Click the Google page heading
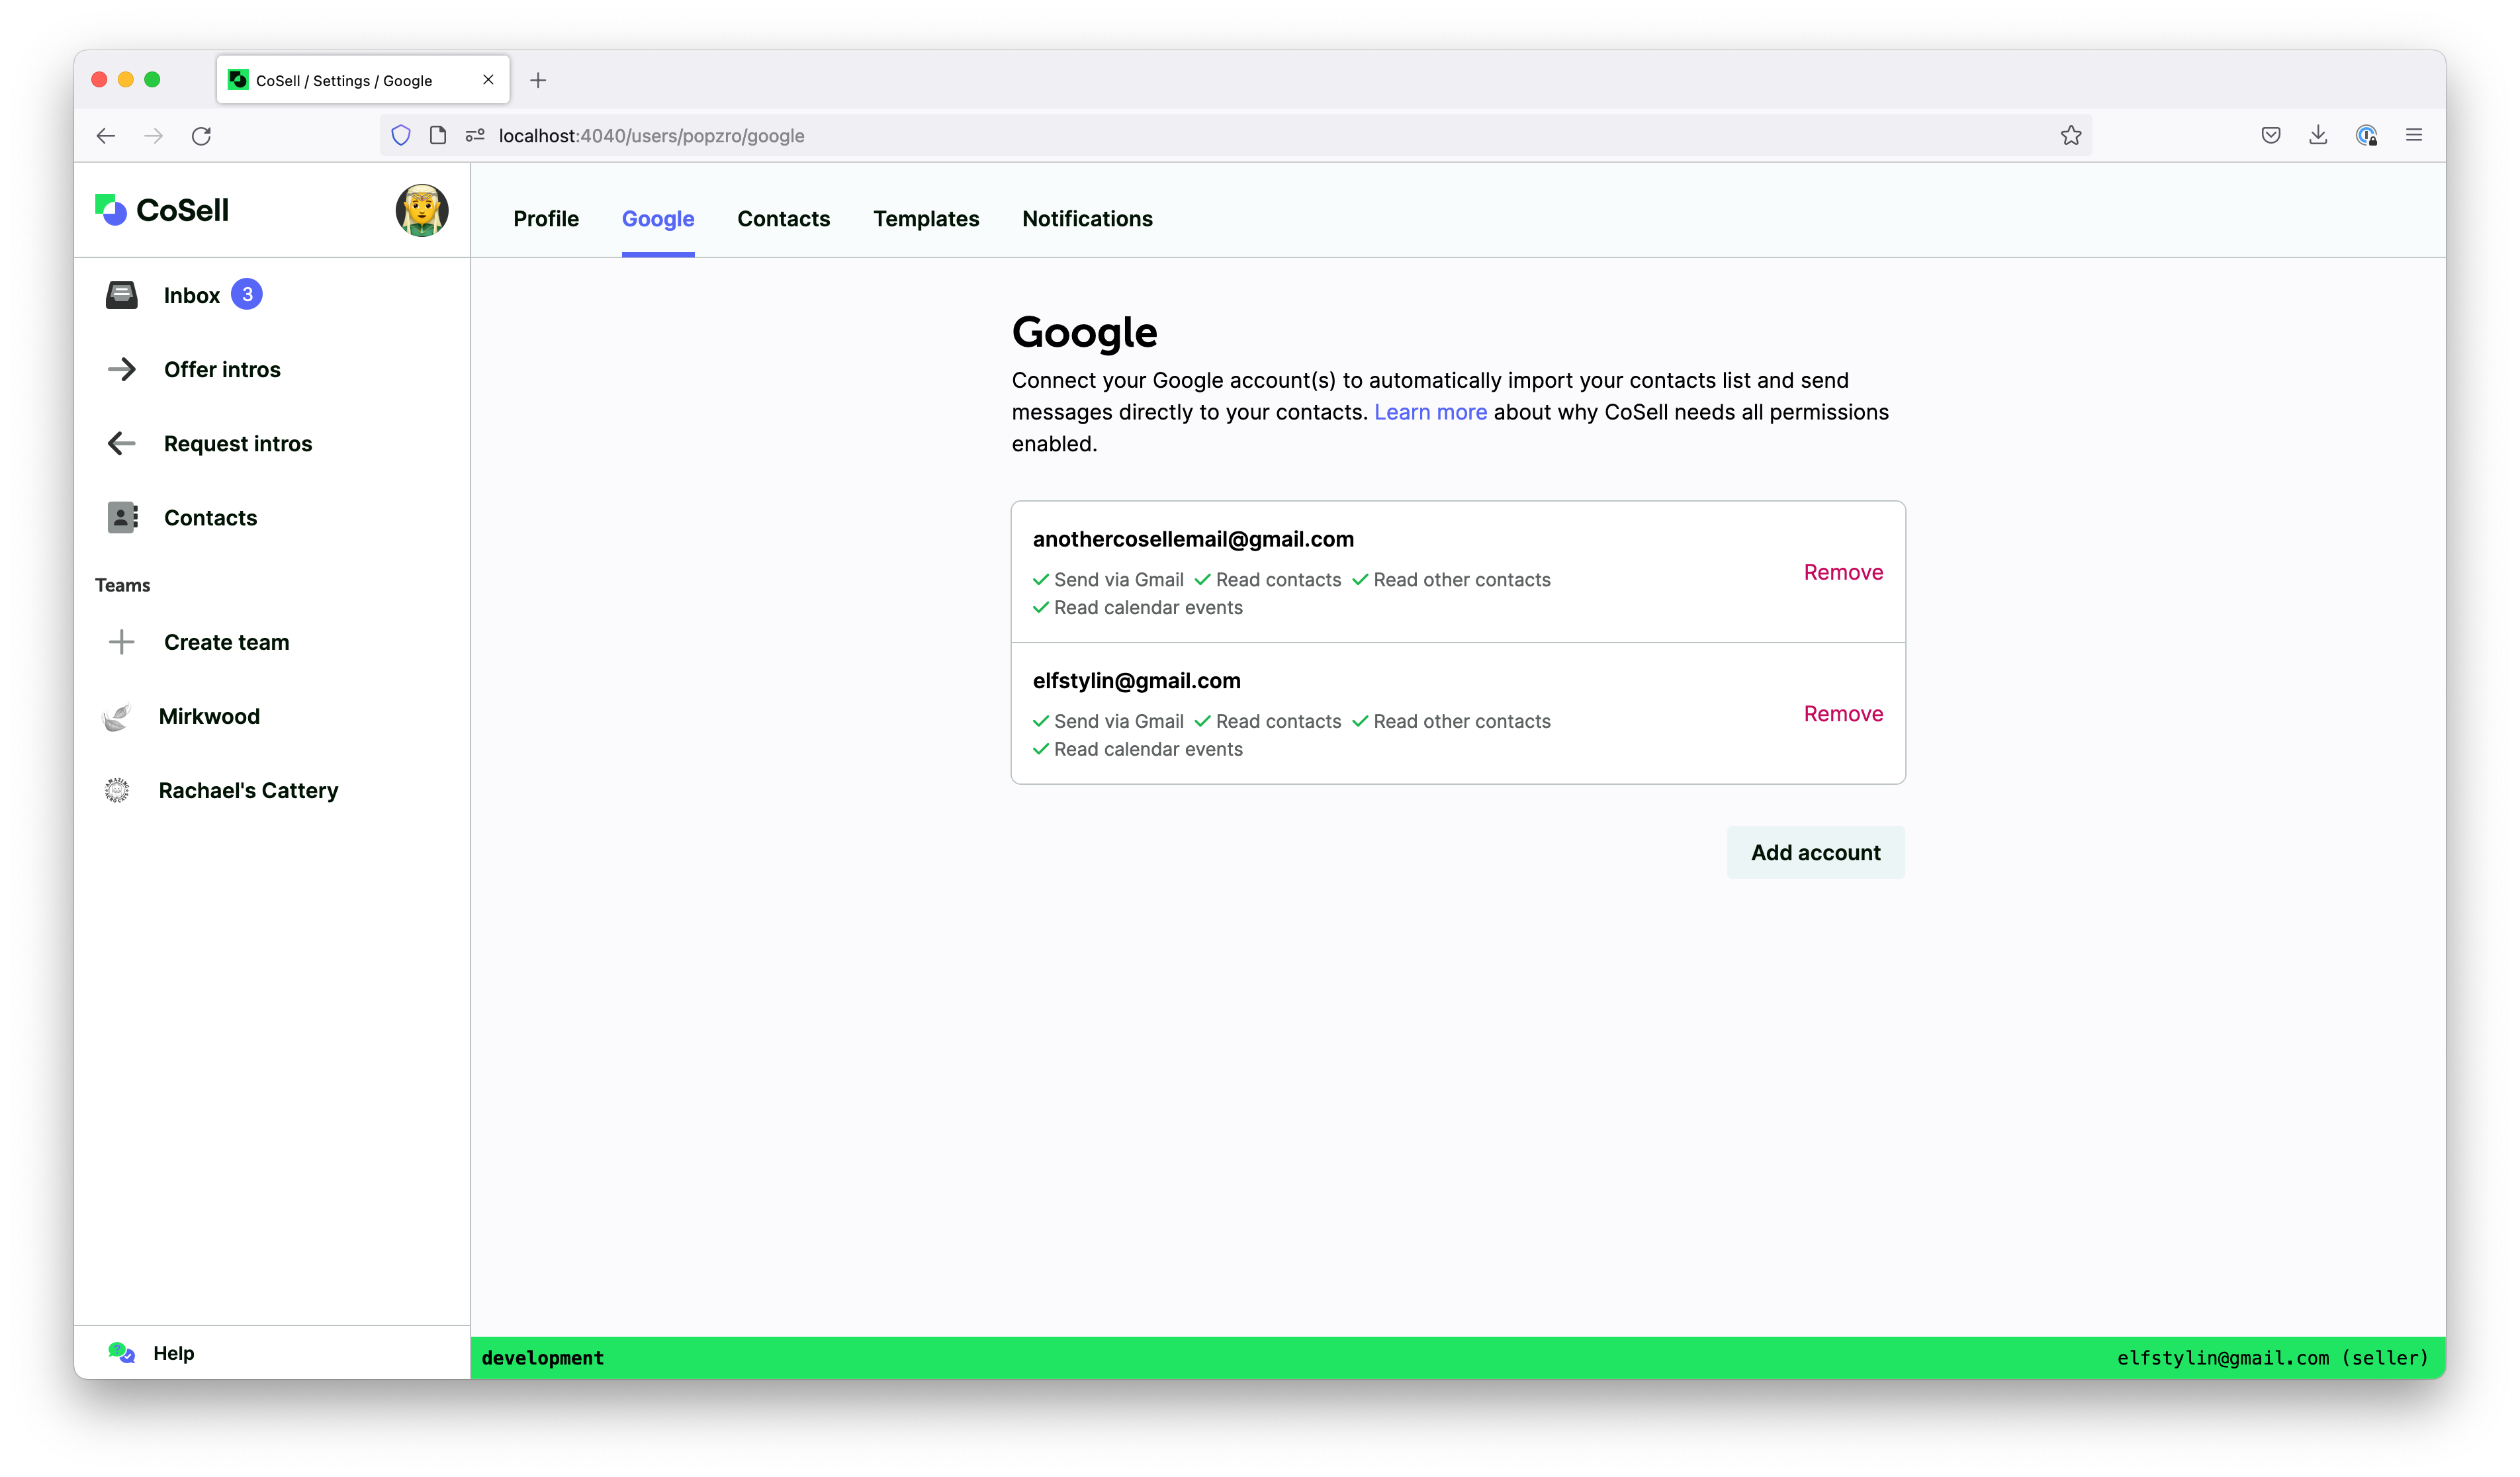Viewport: 2520px width, 1477px height. click(1084, 333)
